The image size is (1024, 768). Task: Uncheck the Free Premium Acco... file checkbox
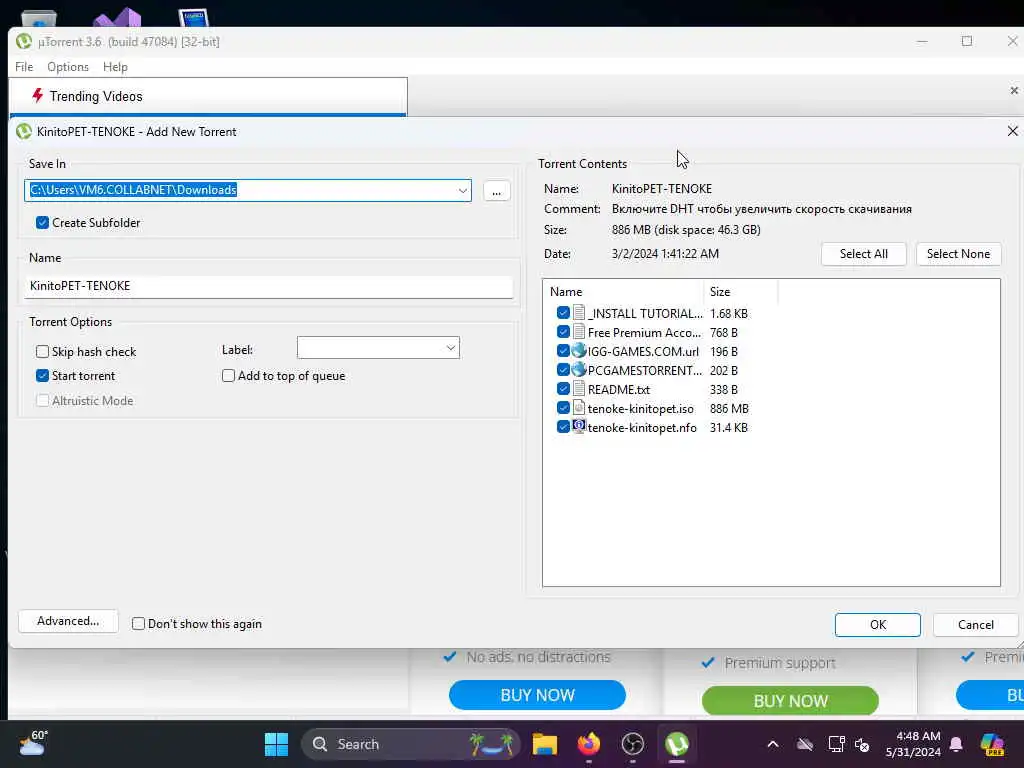tap(563, 332)
